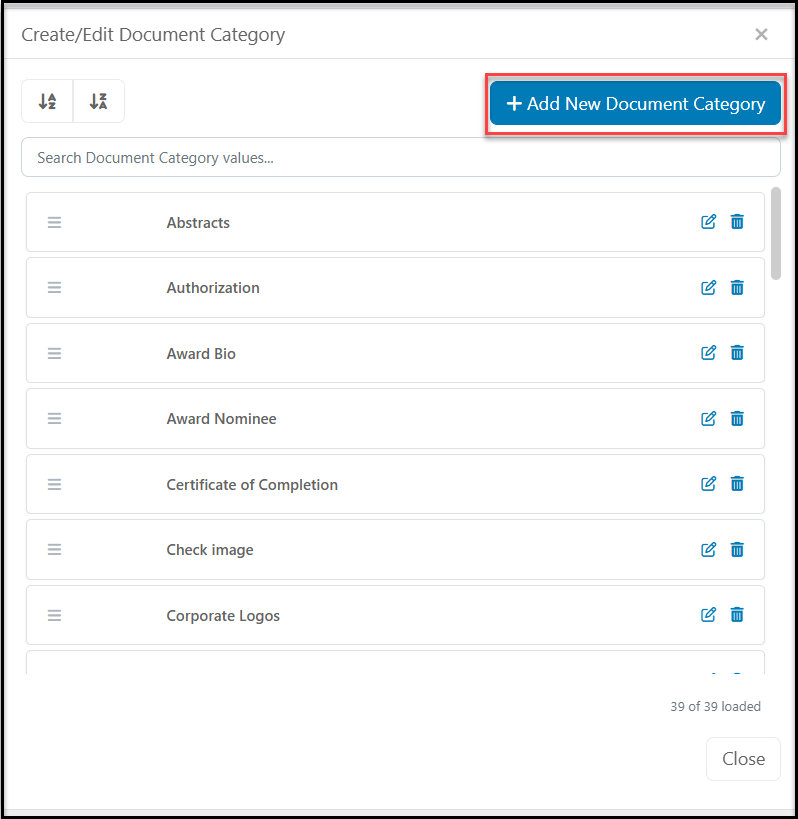This screenshot has height=819, width=798.
Task: Click the Create/Edit Document Category title
Action: (153, 35)
